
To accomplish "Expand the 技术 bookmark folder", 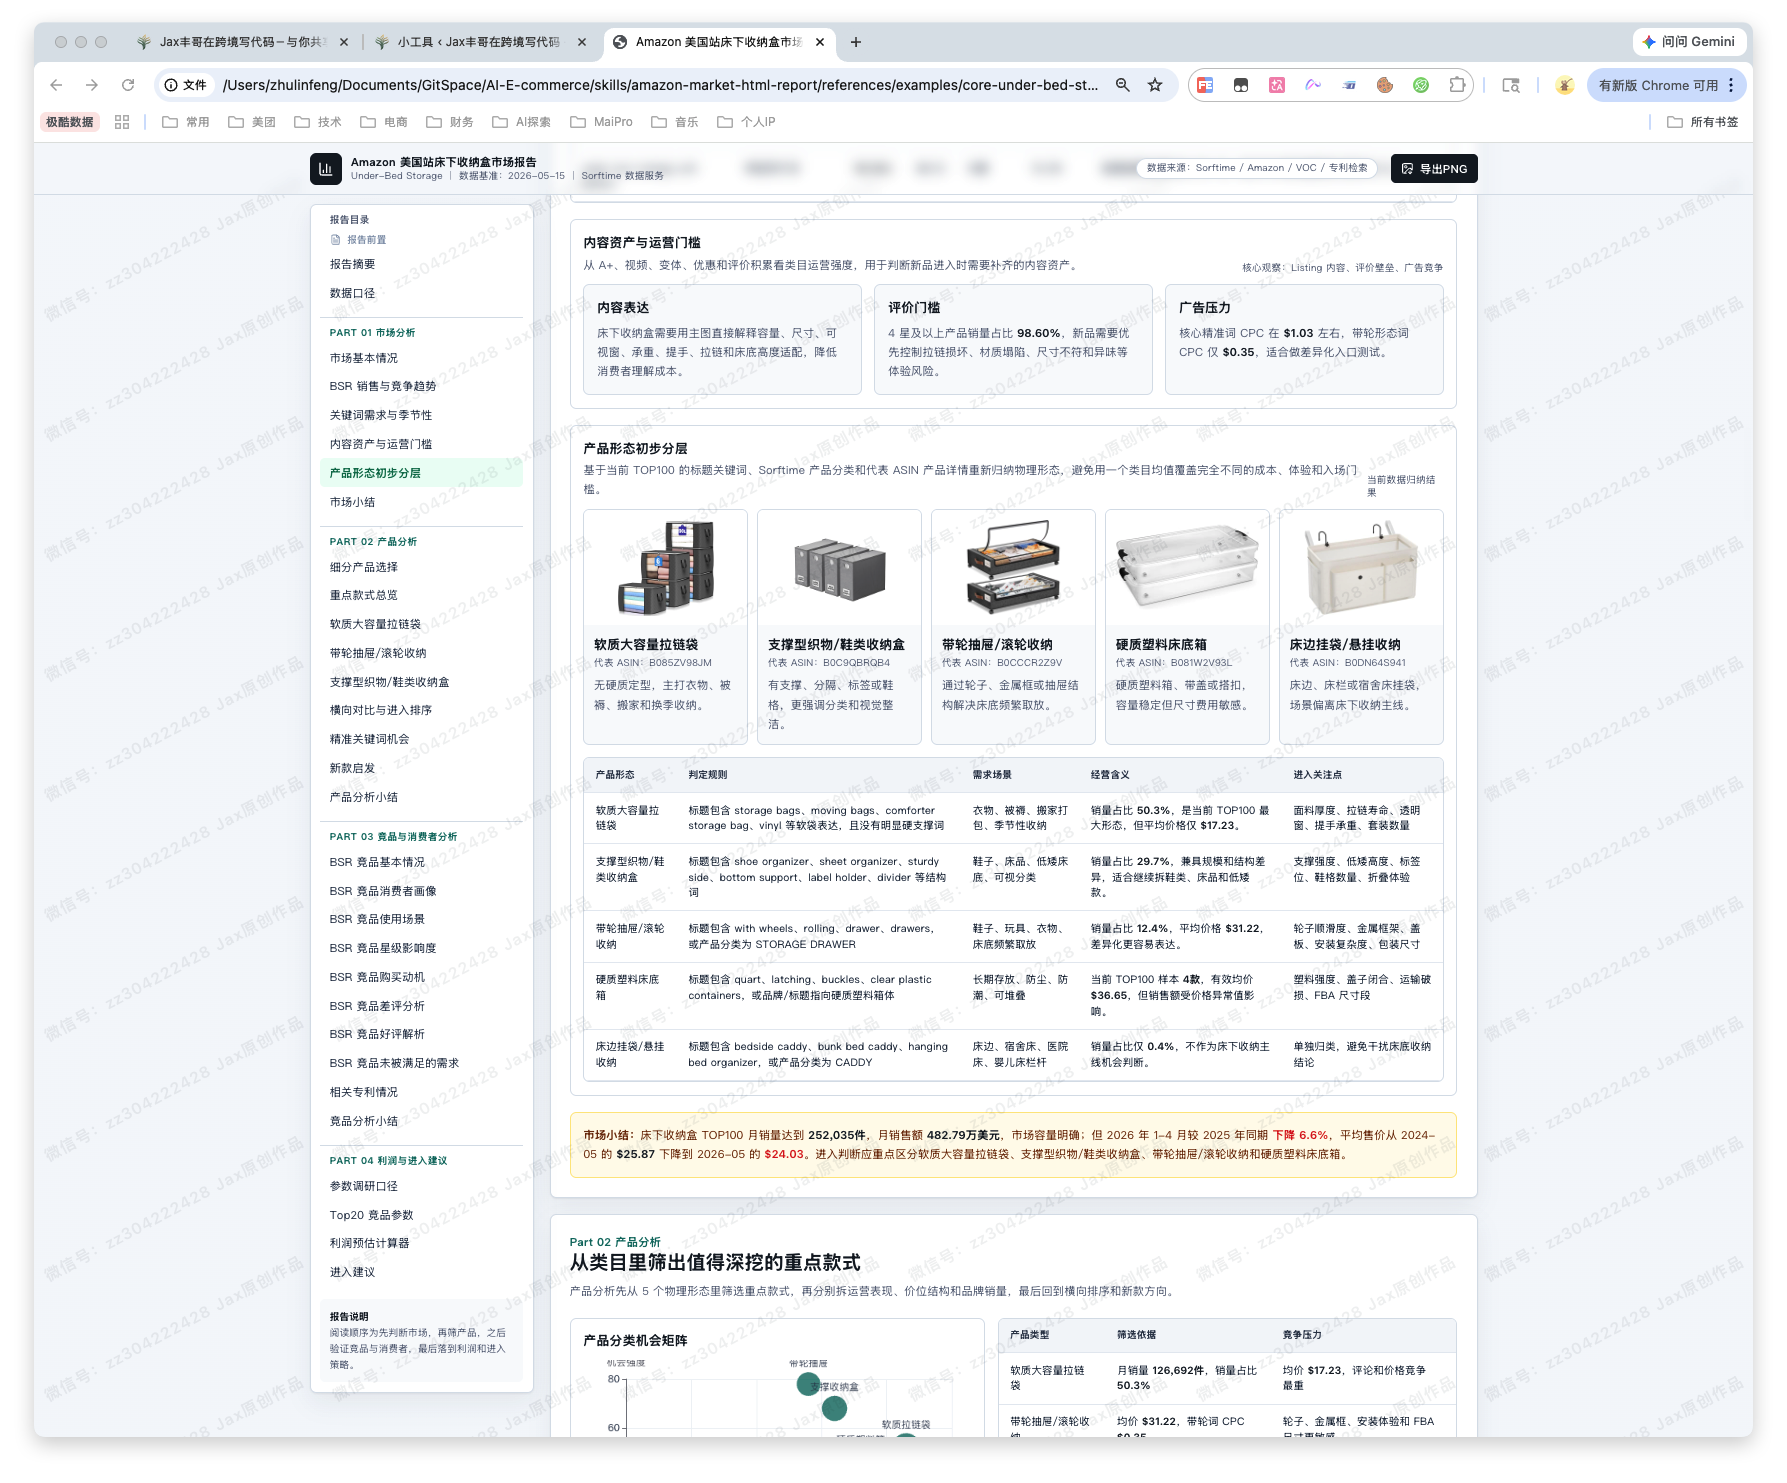I will point(318,122).
